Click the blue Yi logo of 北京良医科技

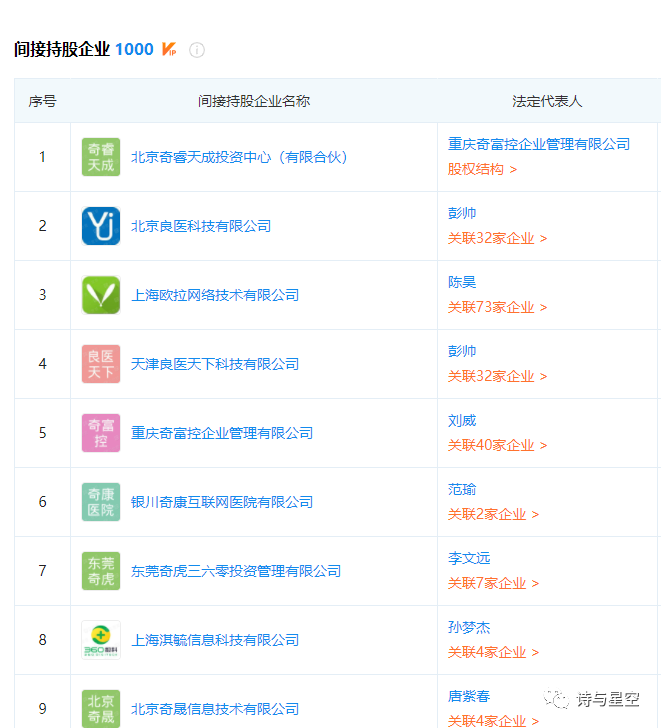point(101,226)
